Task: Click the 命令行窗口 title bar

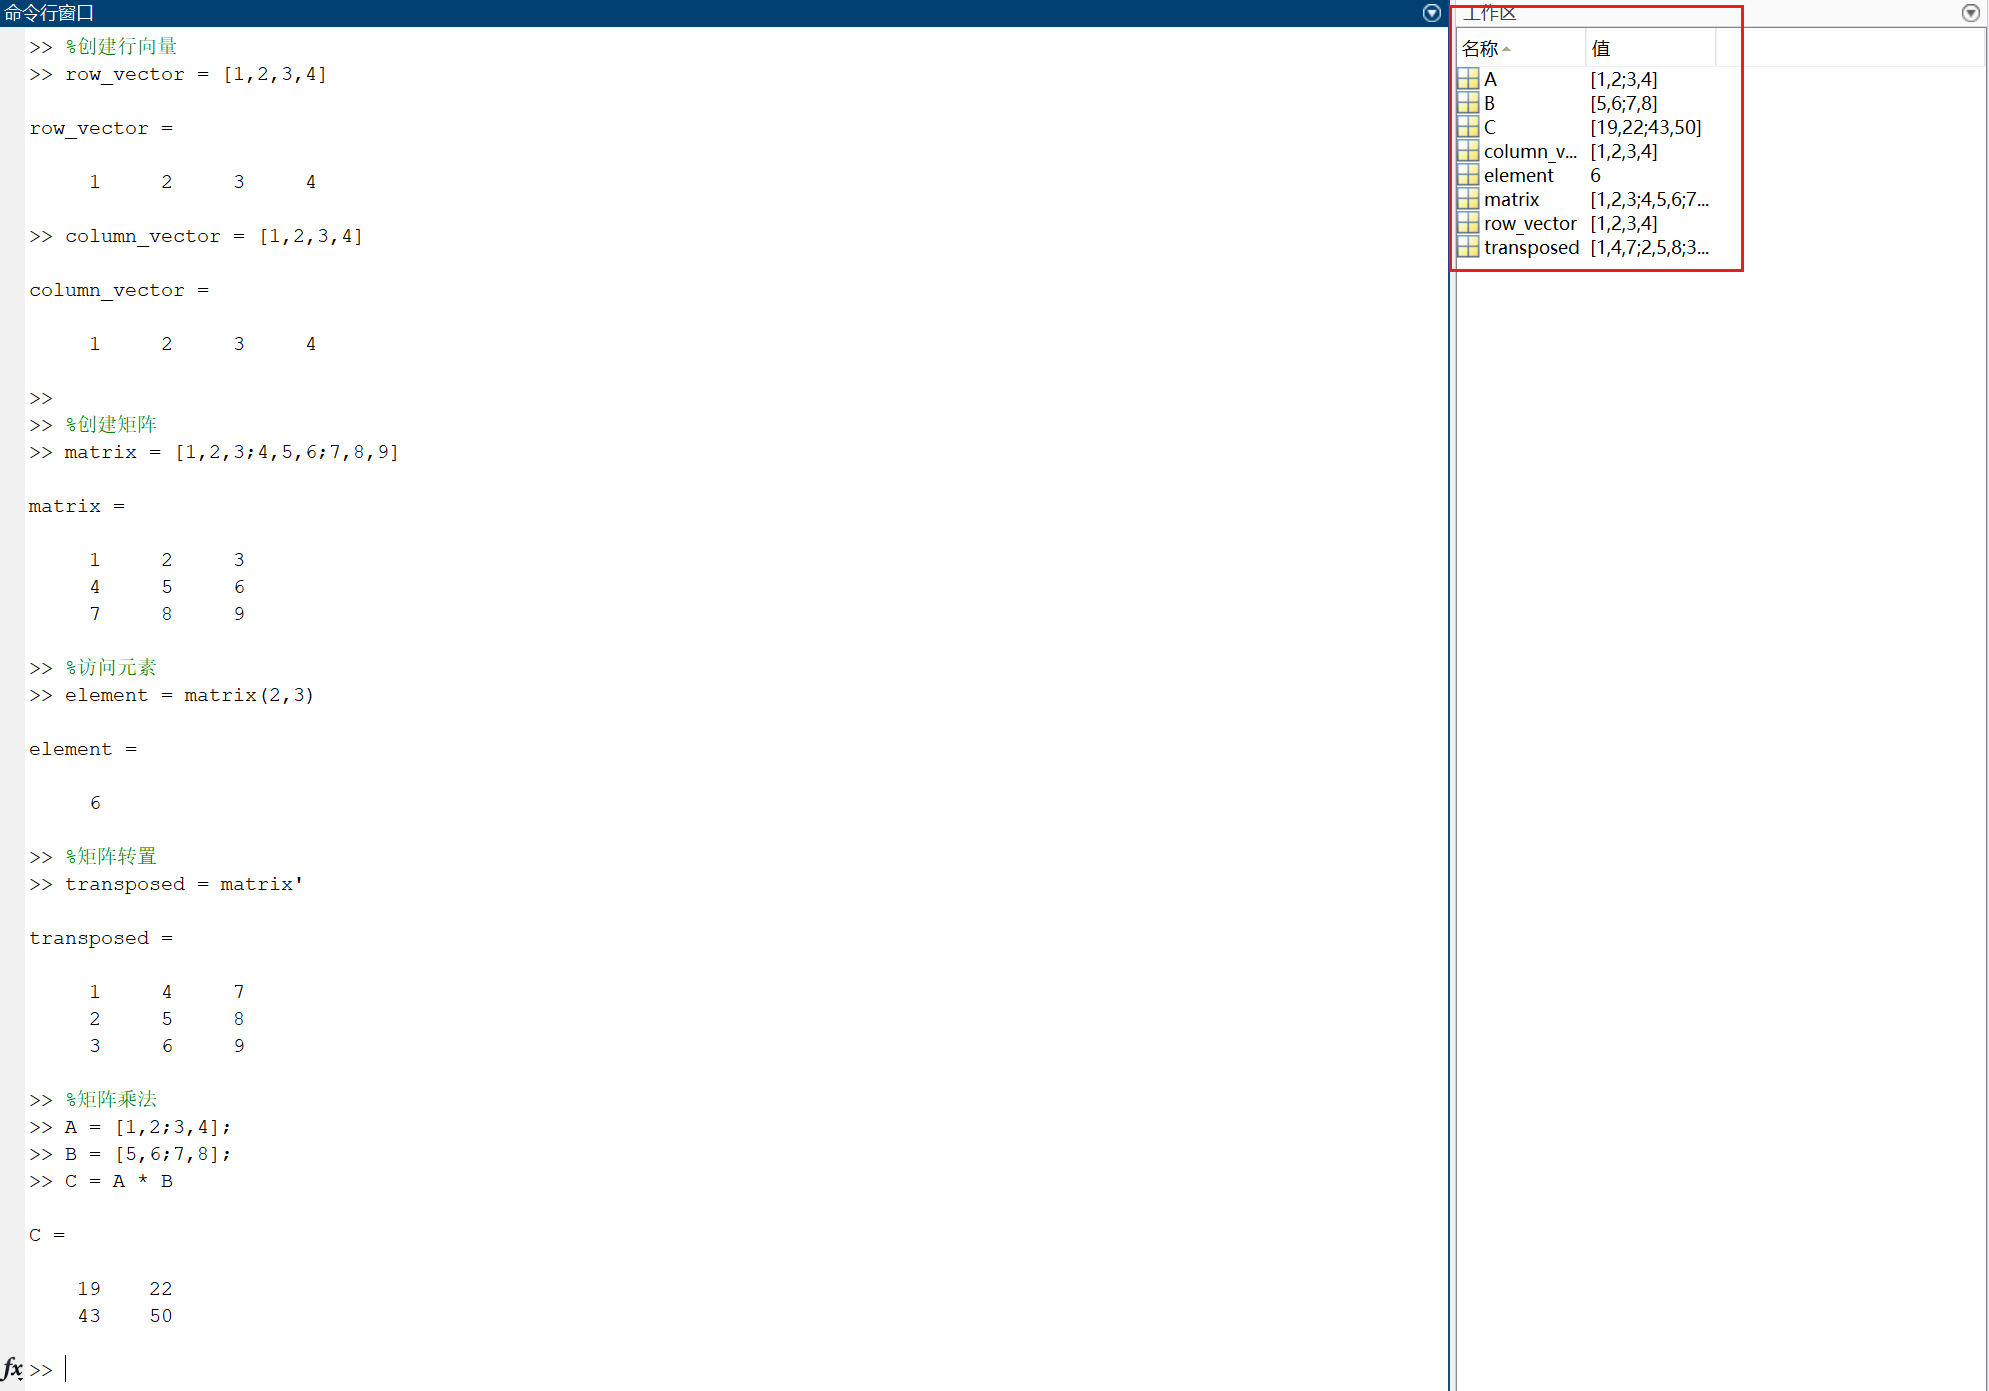Action: click(50, 13)
